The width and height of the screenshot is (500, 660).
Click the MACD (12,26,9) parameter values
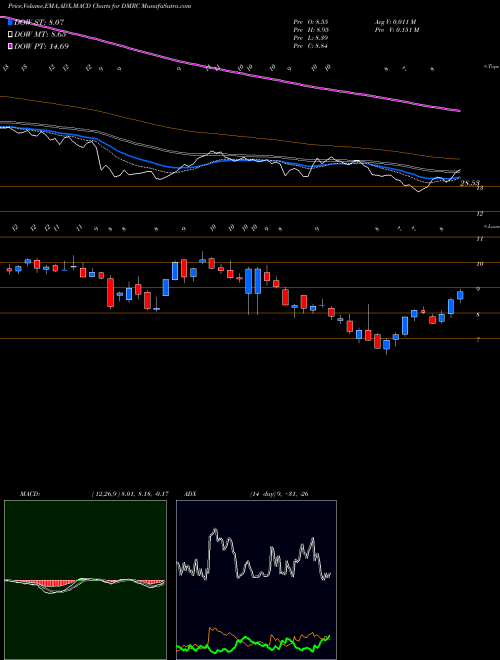130,494
